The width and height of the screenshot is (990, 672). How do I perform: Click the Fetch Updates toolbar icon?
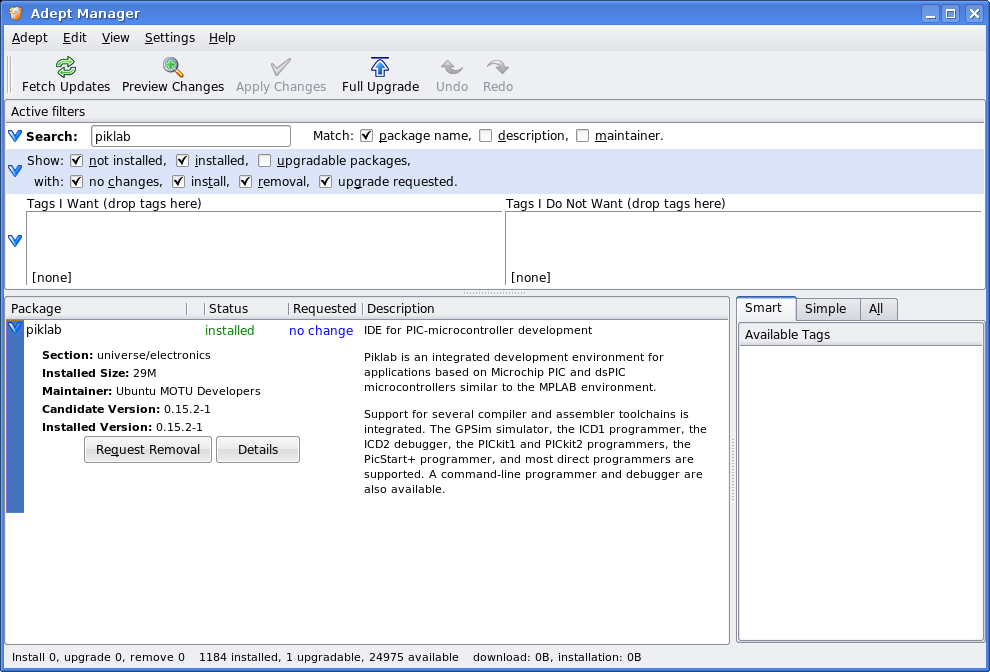pyautogui.click(x=66, y=68)
